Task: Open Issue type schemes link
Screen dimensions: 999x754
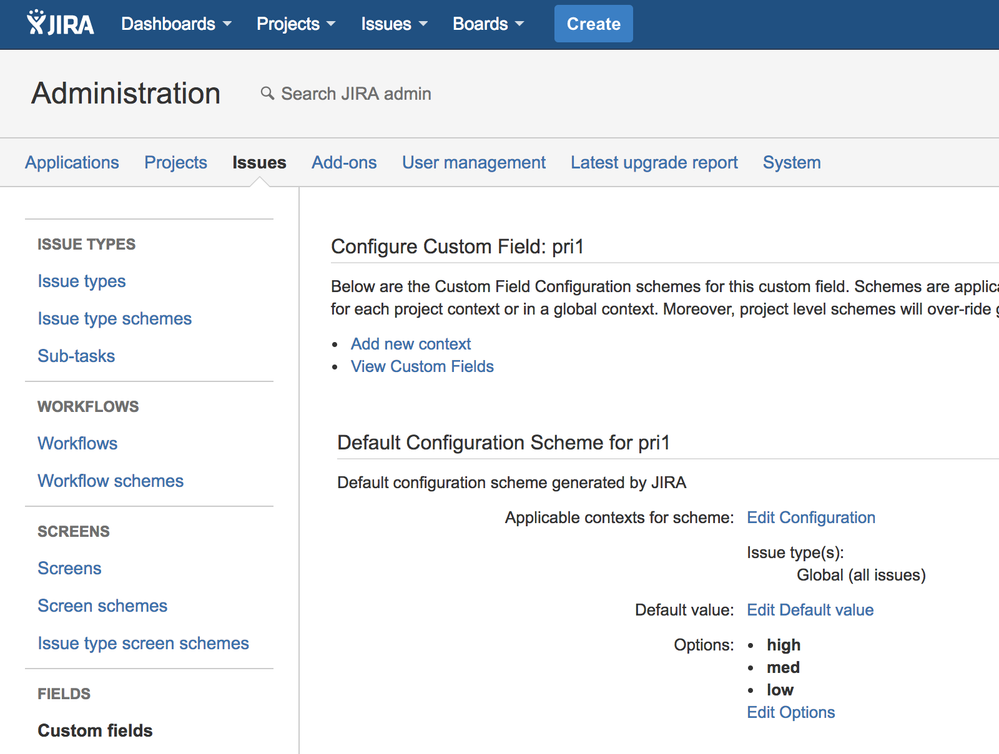Action: 115,319
